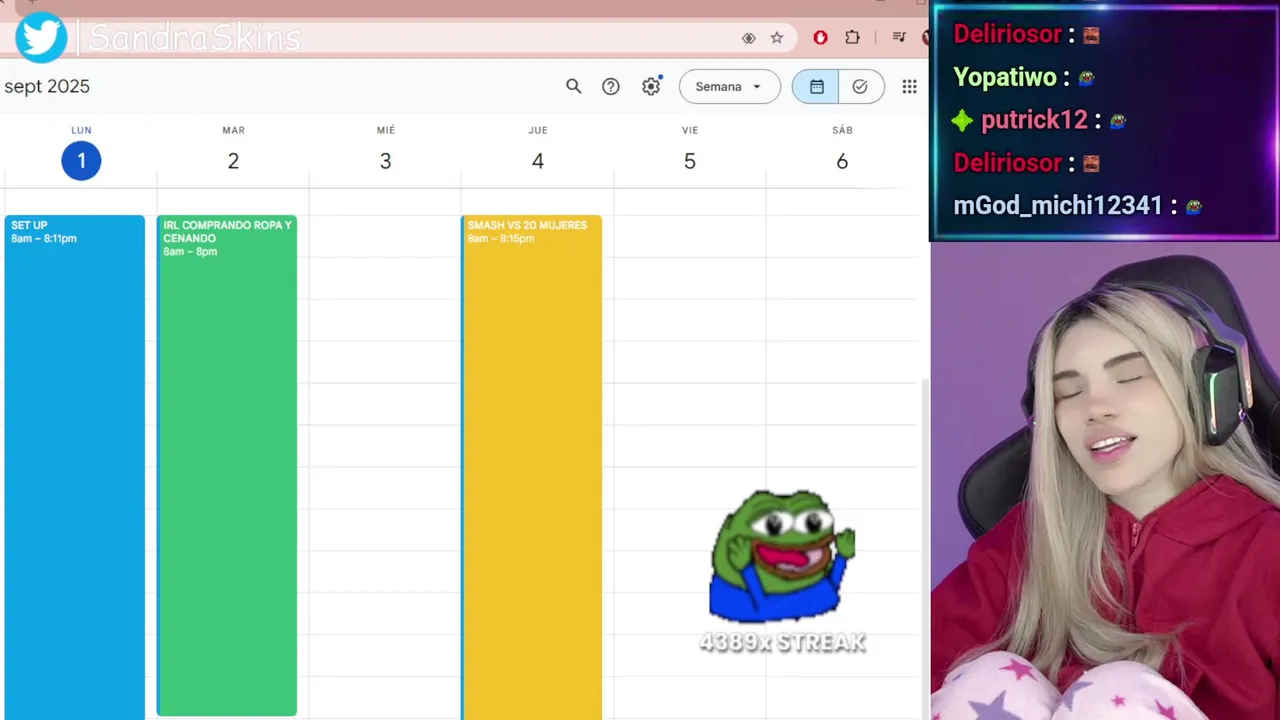Image resolution: width=1280 pixels, height=720 pixels.
Task: Open the media control playlist icon
Action: [x=899, y=38]
